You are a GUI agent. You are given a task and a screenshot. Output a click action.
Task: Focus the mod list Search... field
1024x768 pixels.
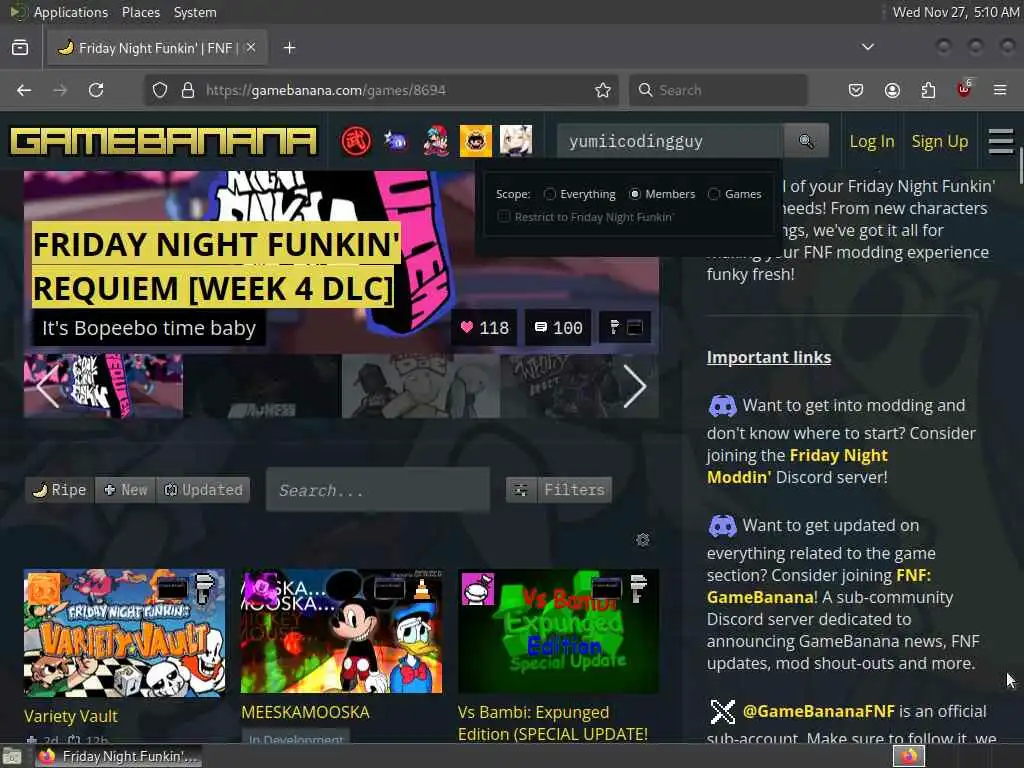pos(377,490)
